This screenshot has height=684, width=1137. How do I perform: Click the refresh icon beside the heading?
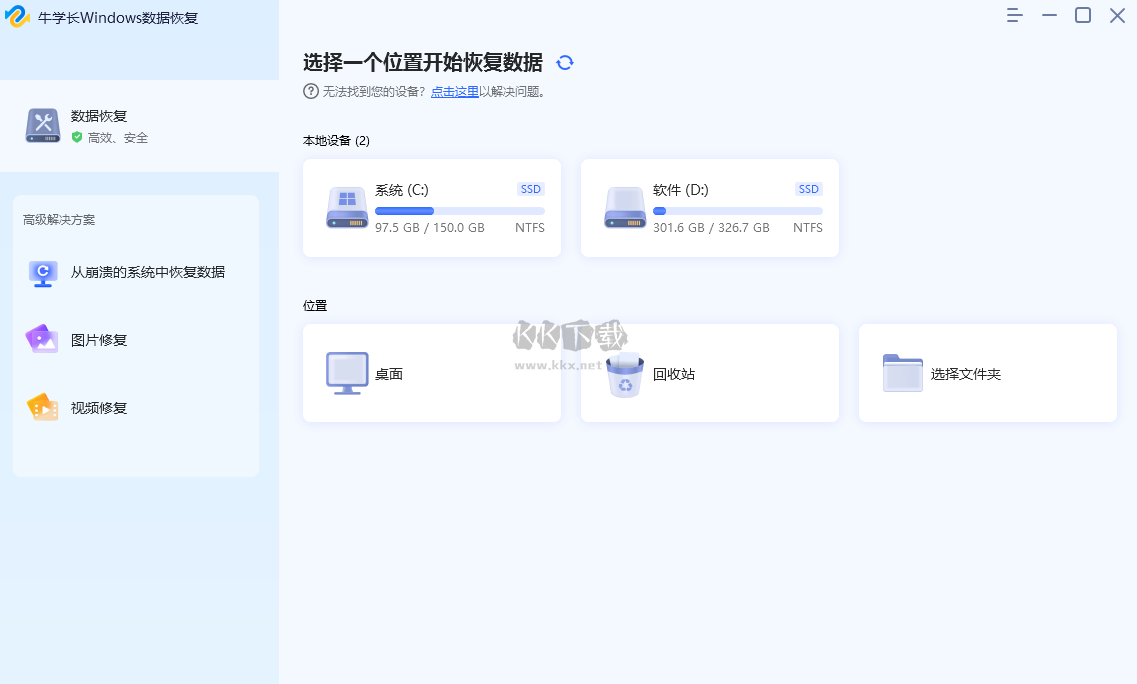[565, 63]
